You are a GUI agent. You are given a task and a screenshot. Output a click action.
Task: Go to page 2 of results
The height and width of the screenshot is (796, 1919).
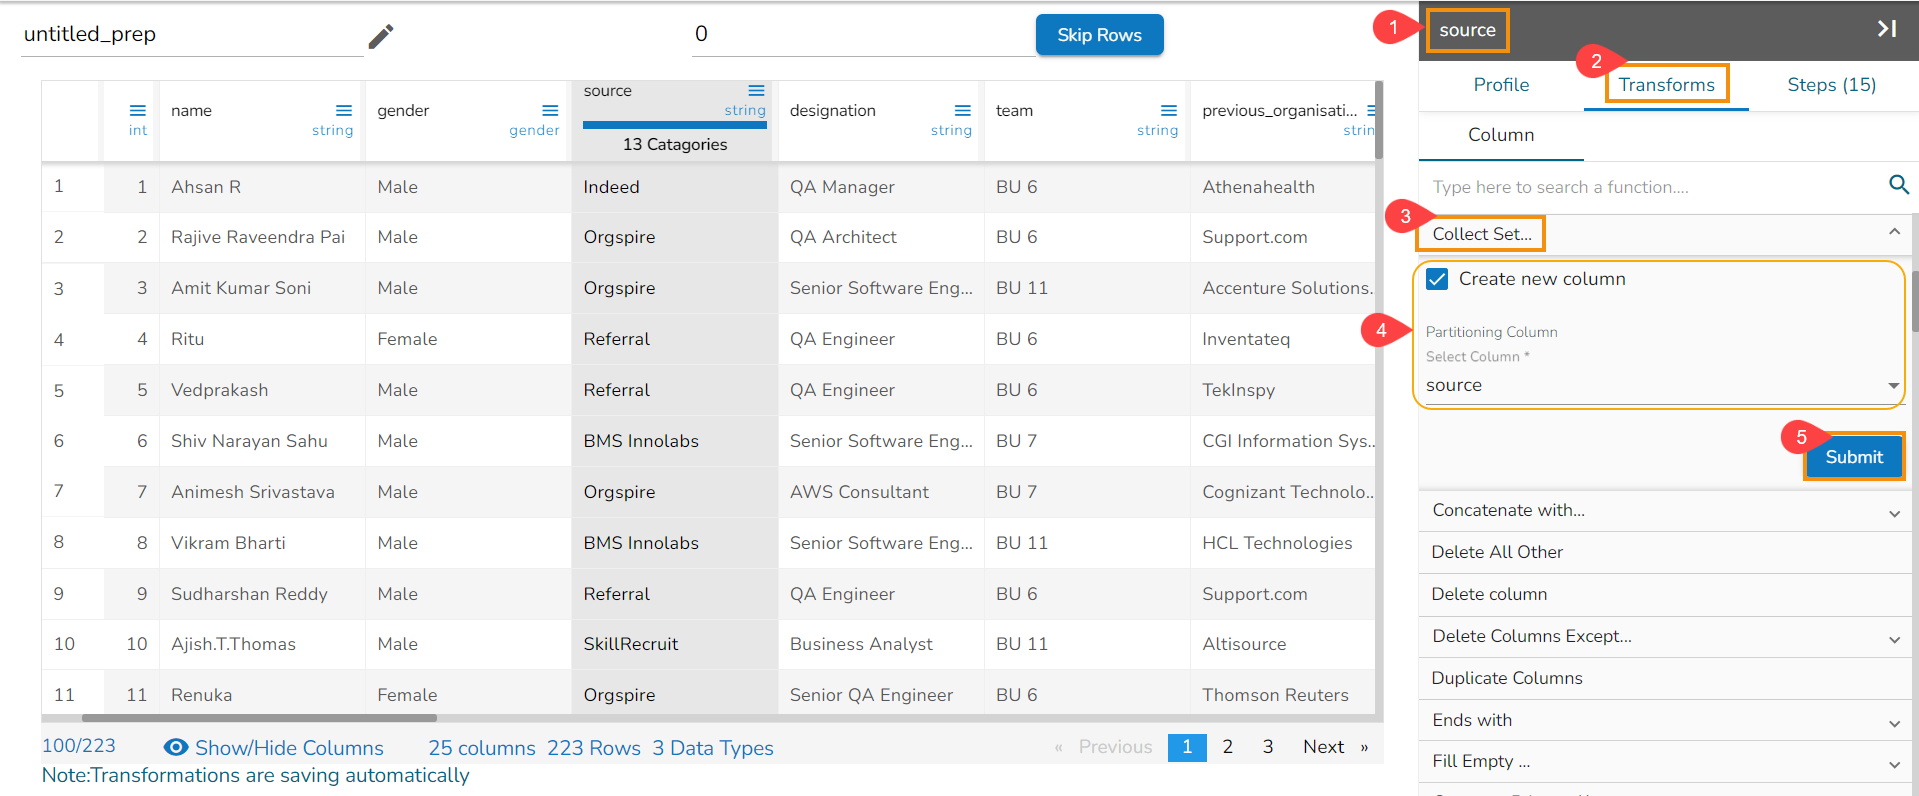[1227, 747]
